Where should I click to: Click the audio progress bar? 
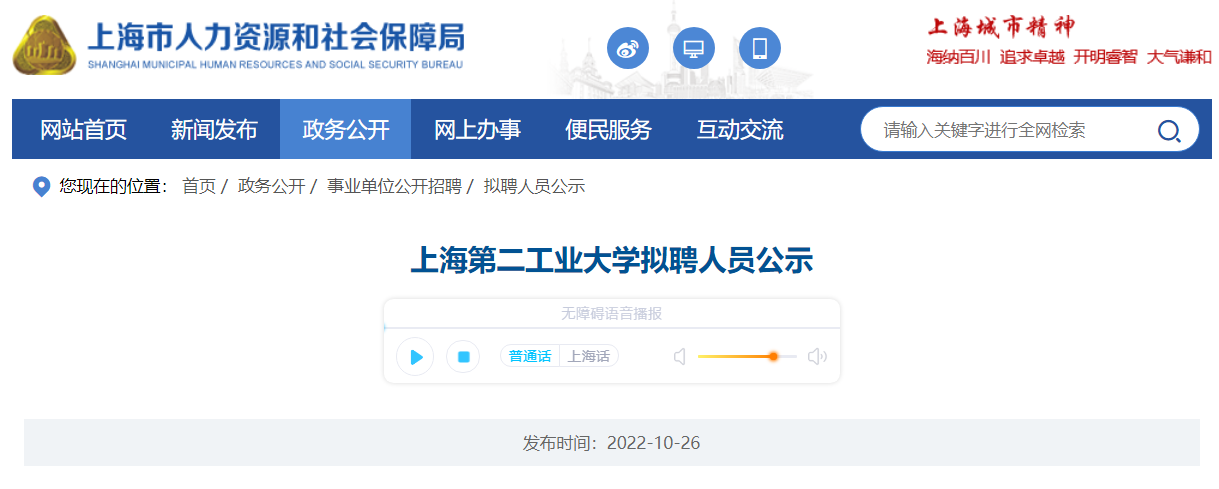pos(612,328)
